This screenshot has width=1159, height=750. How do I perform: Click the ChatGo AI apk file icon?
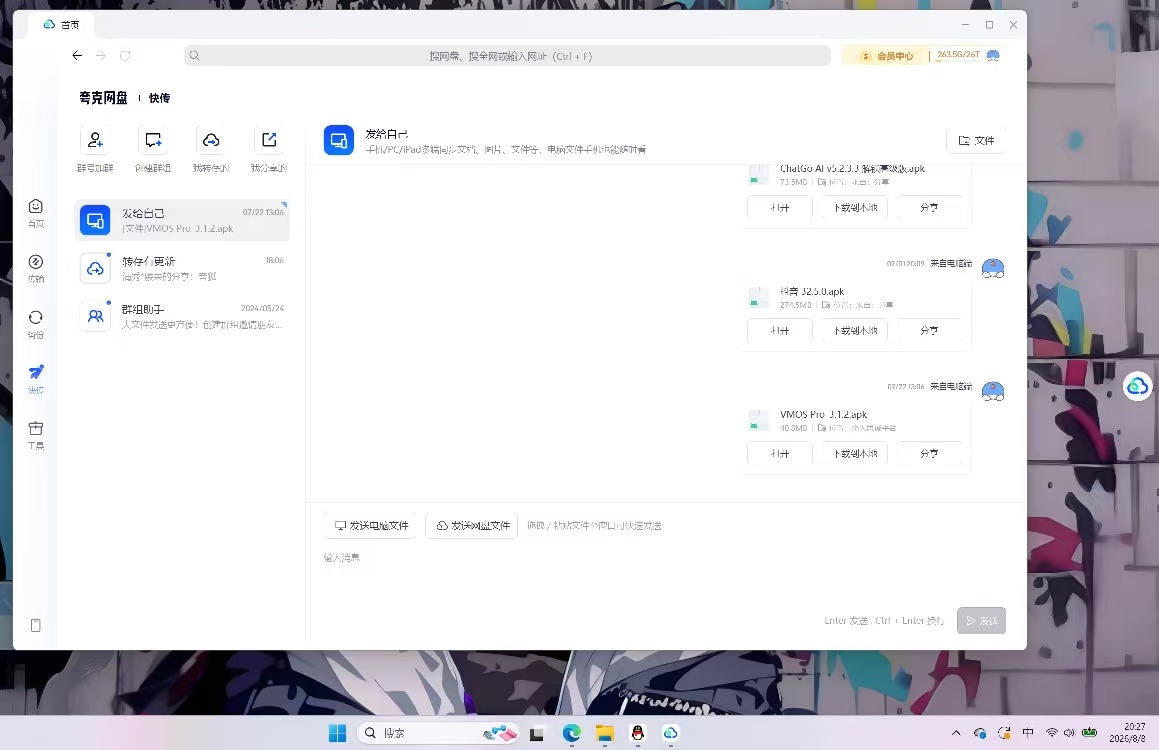[x=758, y=174]
